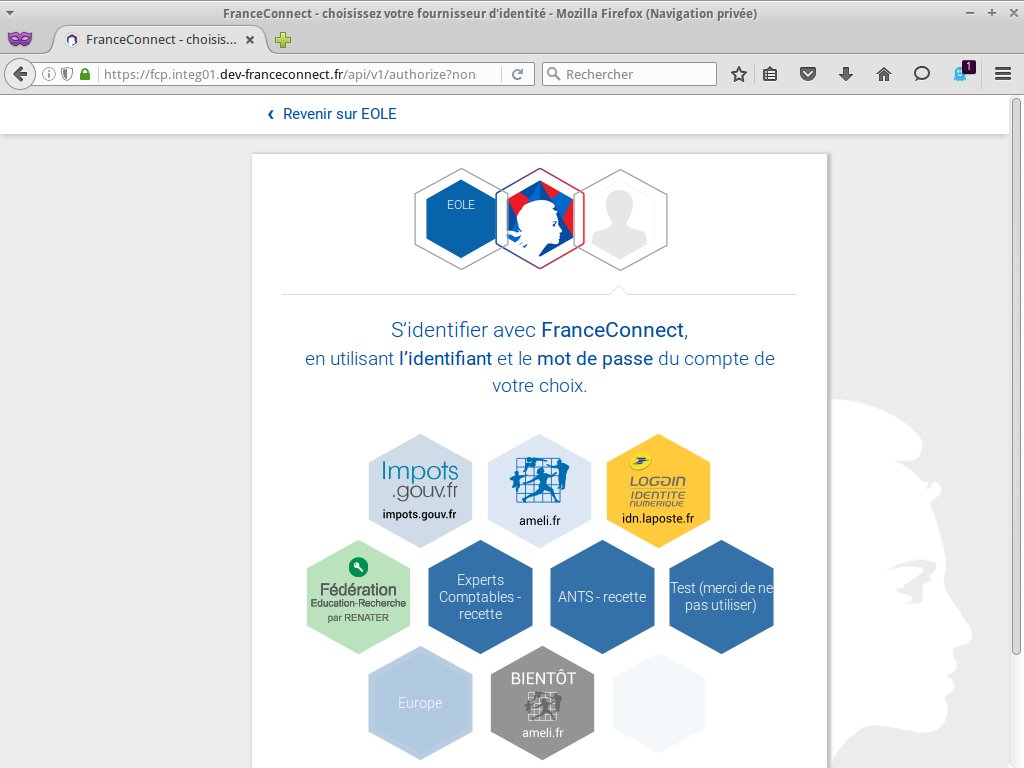1024x768 pixels.
Task: Open a new tab with the plus icon
Action: click(283, 40)
